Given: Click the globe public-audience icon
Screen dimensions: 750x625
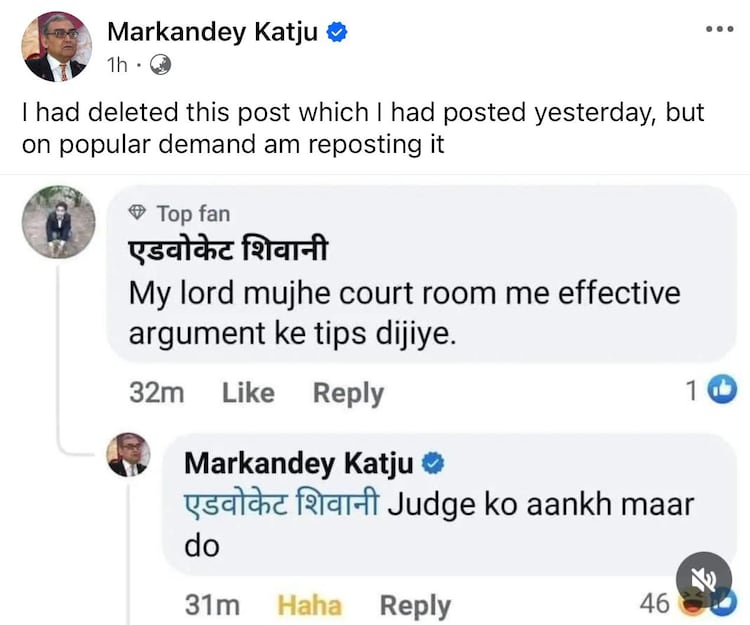Looking at the screenshot, I should tap(160, 65).
